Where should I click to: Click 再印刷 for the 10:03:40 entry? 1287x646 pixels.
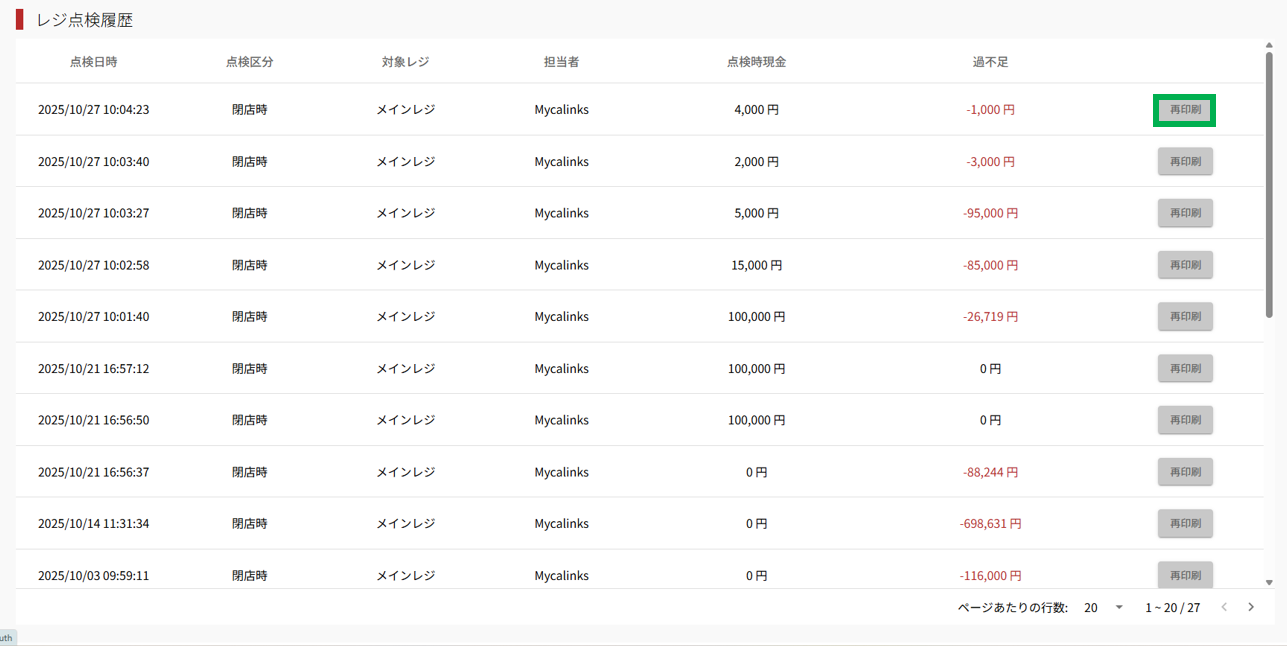(x=1185, y=162)
